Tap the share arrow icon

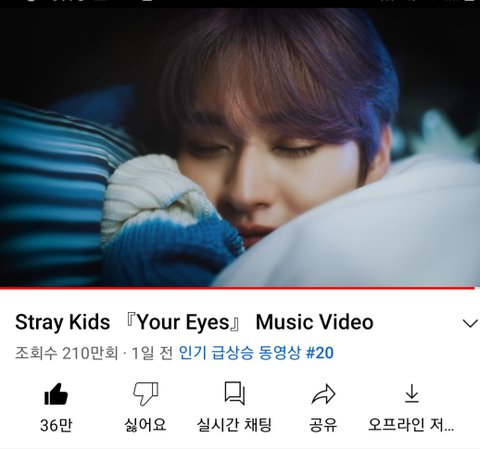[323, 394]
